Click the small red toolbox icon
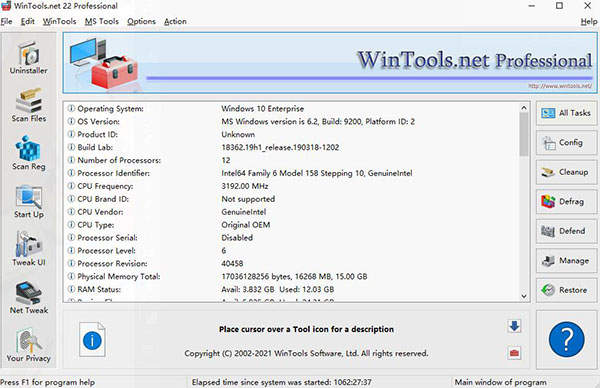Image resolution: width=600 pixels, height=388 pixels. pos(514,353)
